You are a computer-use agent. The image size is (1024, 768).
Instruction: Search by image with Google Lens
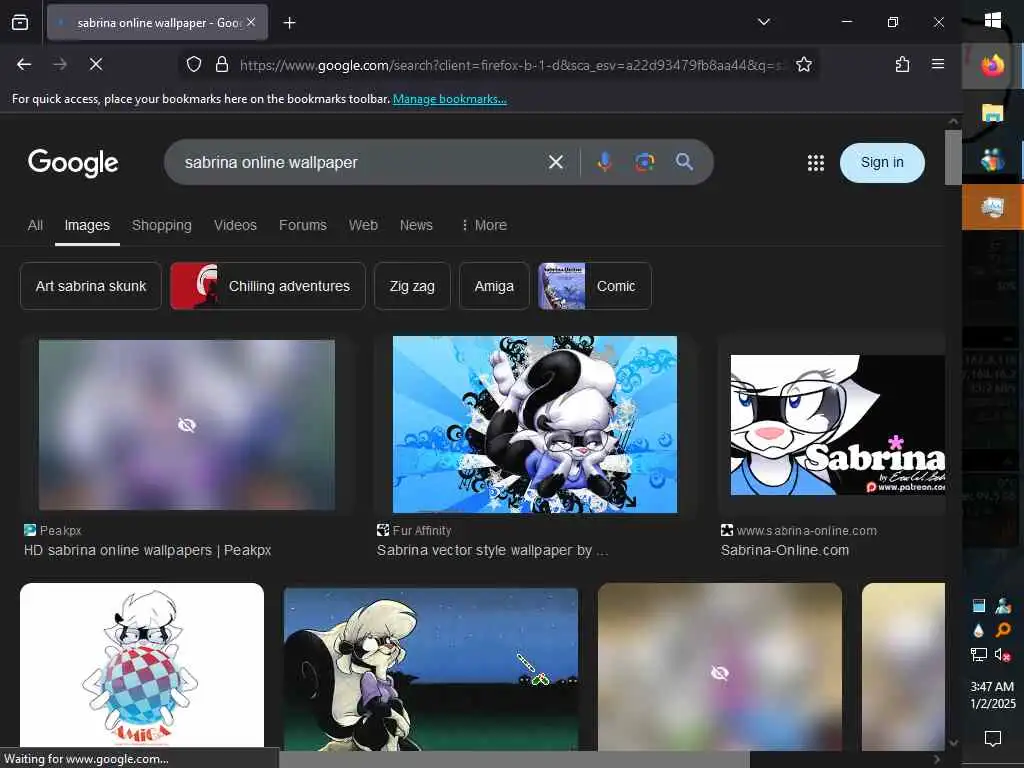pos(645,162)
